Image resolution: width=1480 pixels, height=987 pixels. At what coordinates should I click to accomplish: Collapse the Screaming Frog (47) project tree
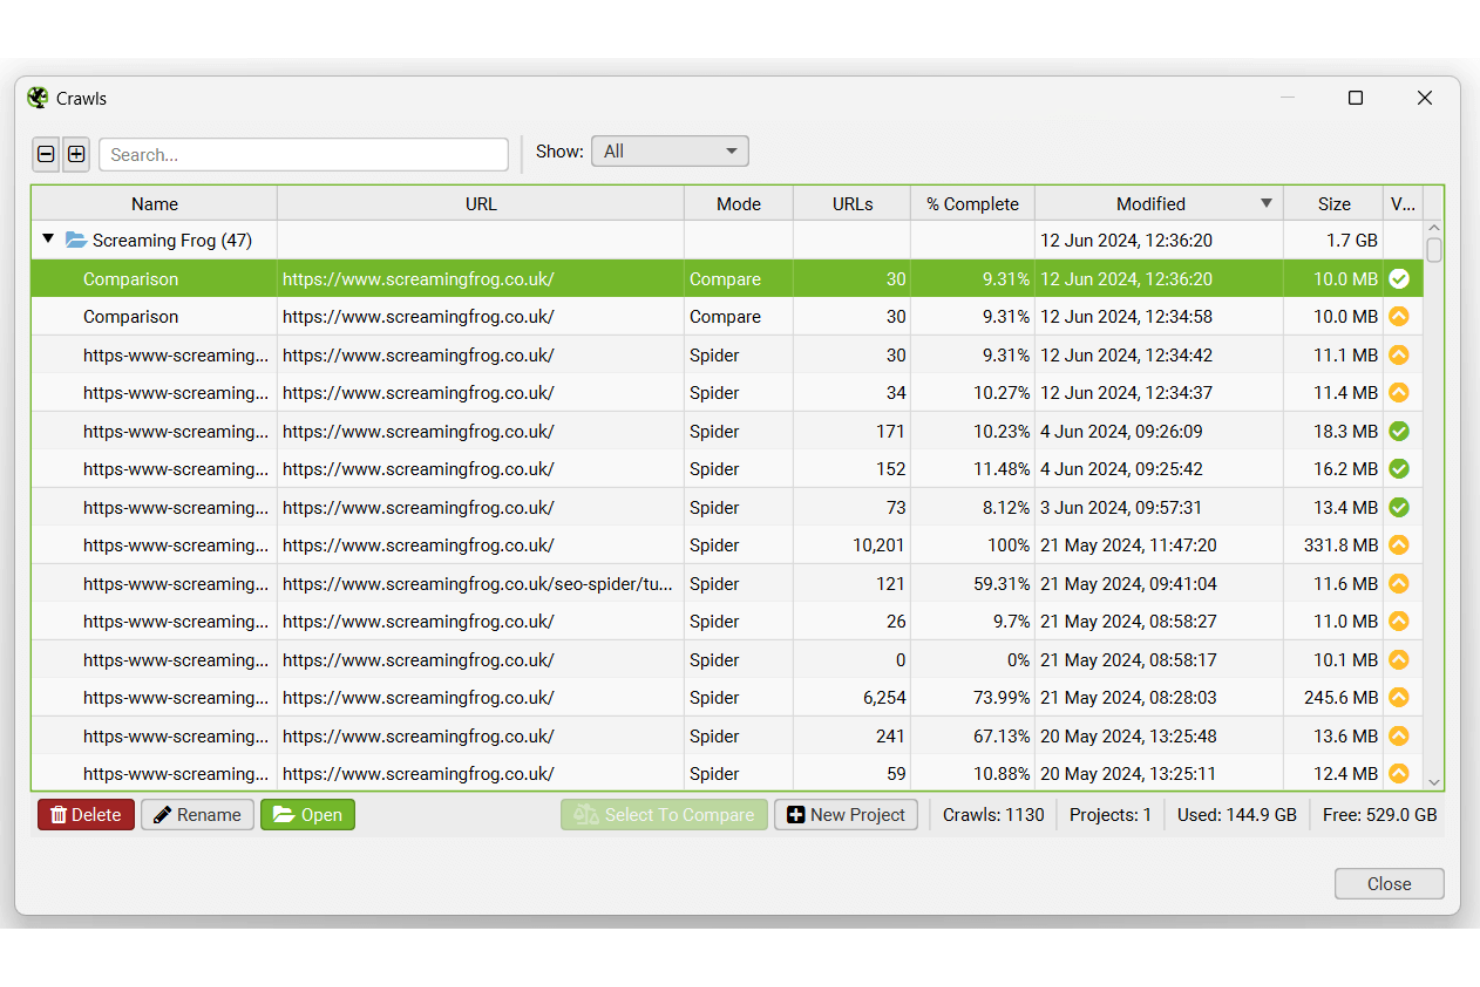[x=48, y=239]
